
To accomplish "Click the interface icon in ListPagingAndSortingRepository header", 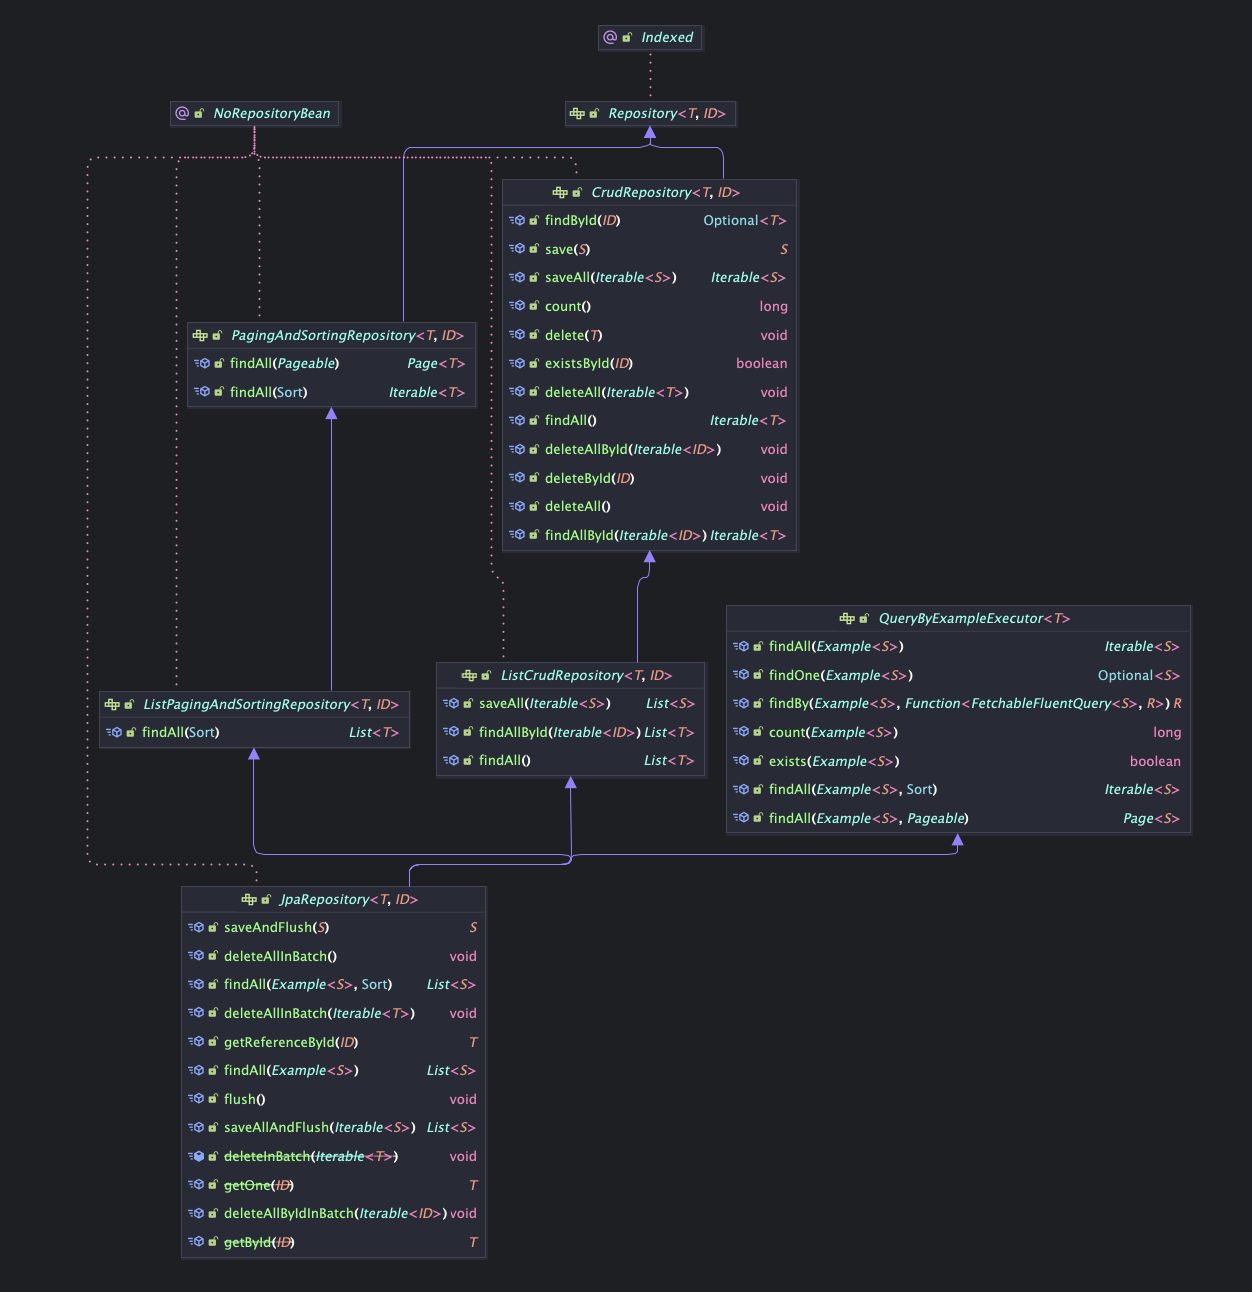I will [112, 704].
